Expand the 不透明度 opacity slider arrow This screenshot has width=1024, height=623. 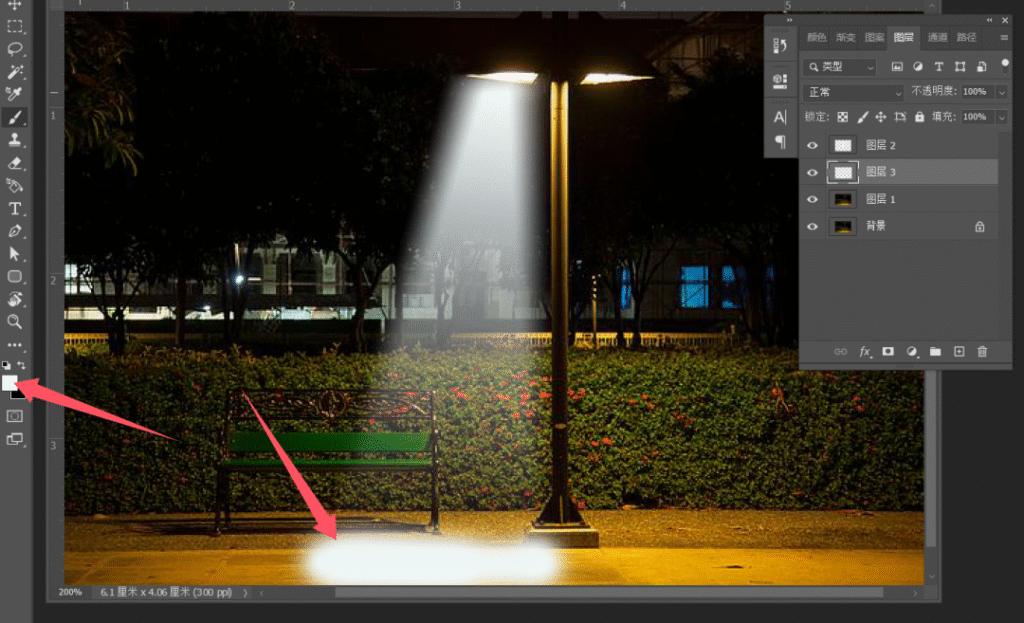pyautogui.click(x=1002, y=92)
